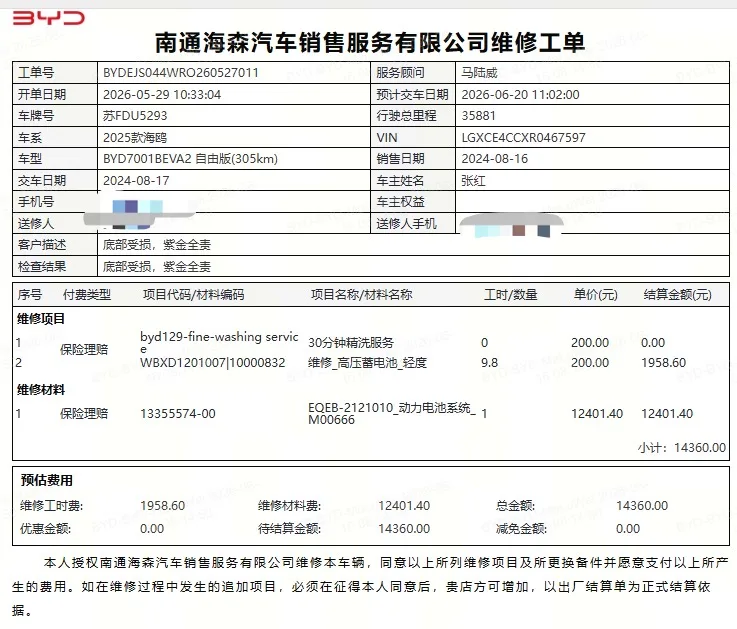This screenshot has width=737, height=629.
Task: Select work order number BYDEJS044WRO260527011
Action: coord(180,73)
